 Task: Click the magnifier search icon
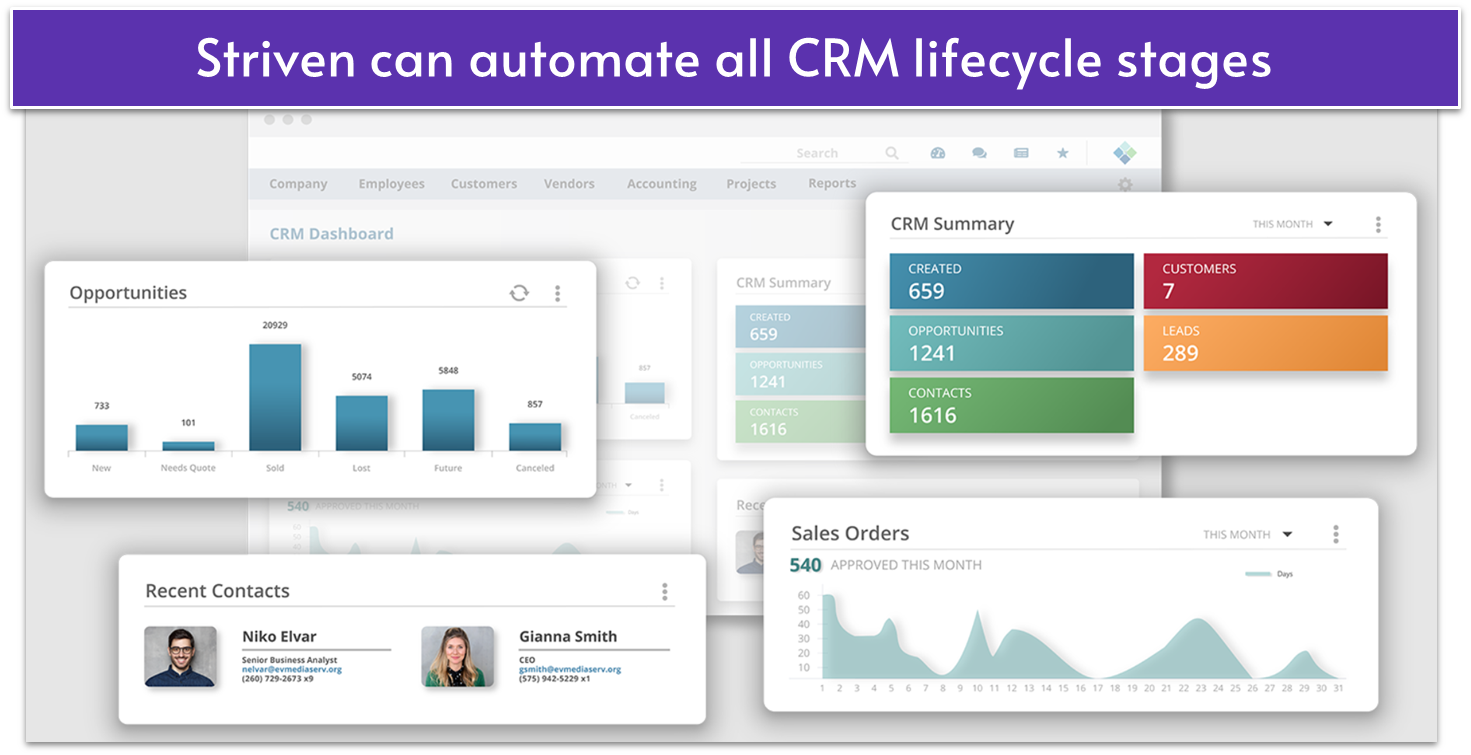click(x=892, y=153)
